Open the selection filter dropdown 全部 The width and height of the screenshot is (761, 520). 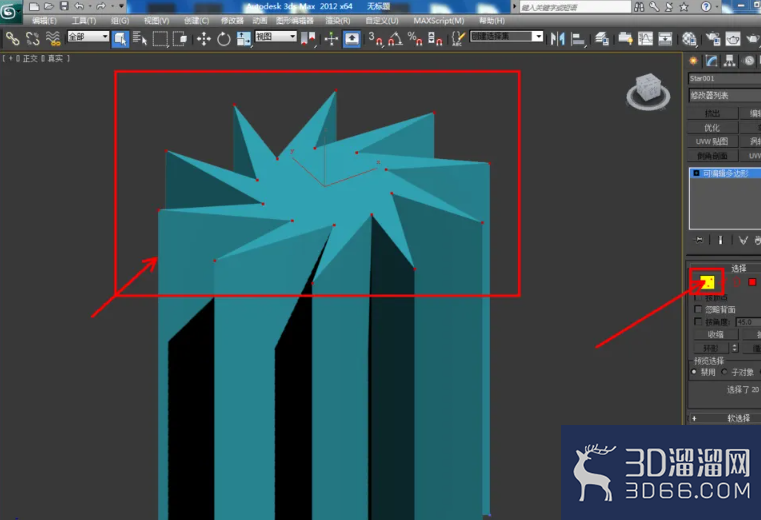[88, 36]
